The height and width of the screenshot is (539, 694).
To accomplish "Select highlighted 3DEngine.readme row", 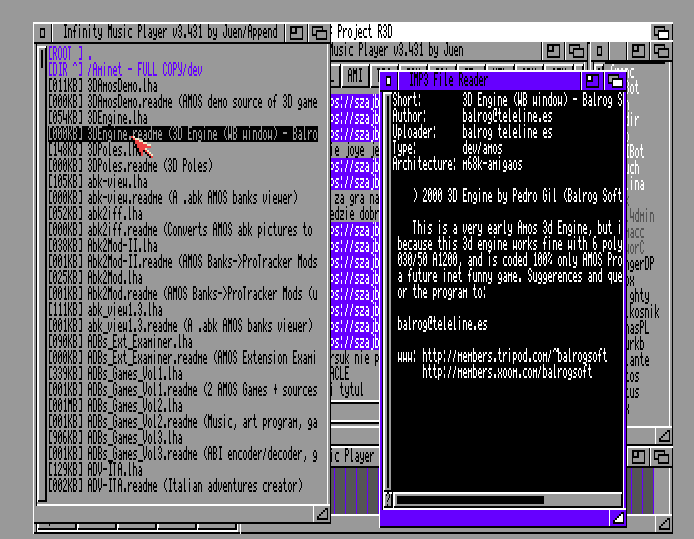I will coord(182,134).
